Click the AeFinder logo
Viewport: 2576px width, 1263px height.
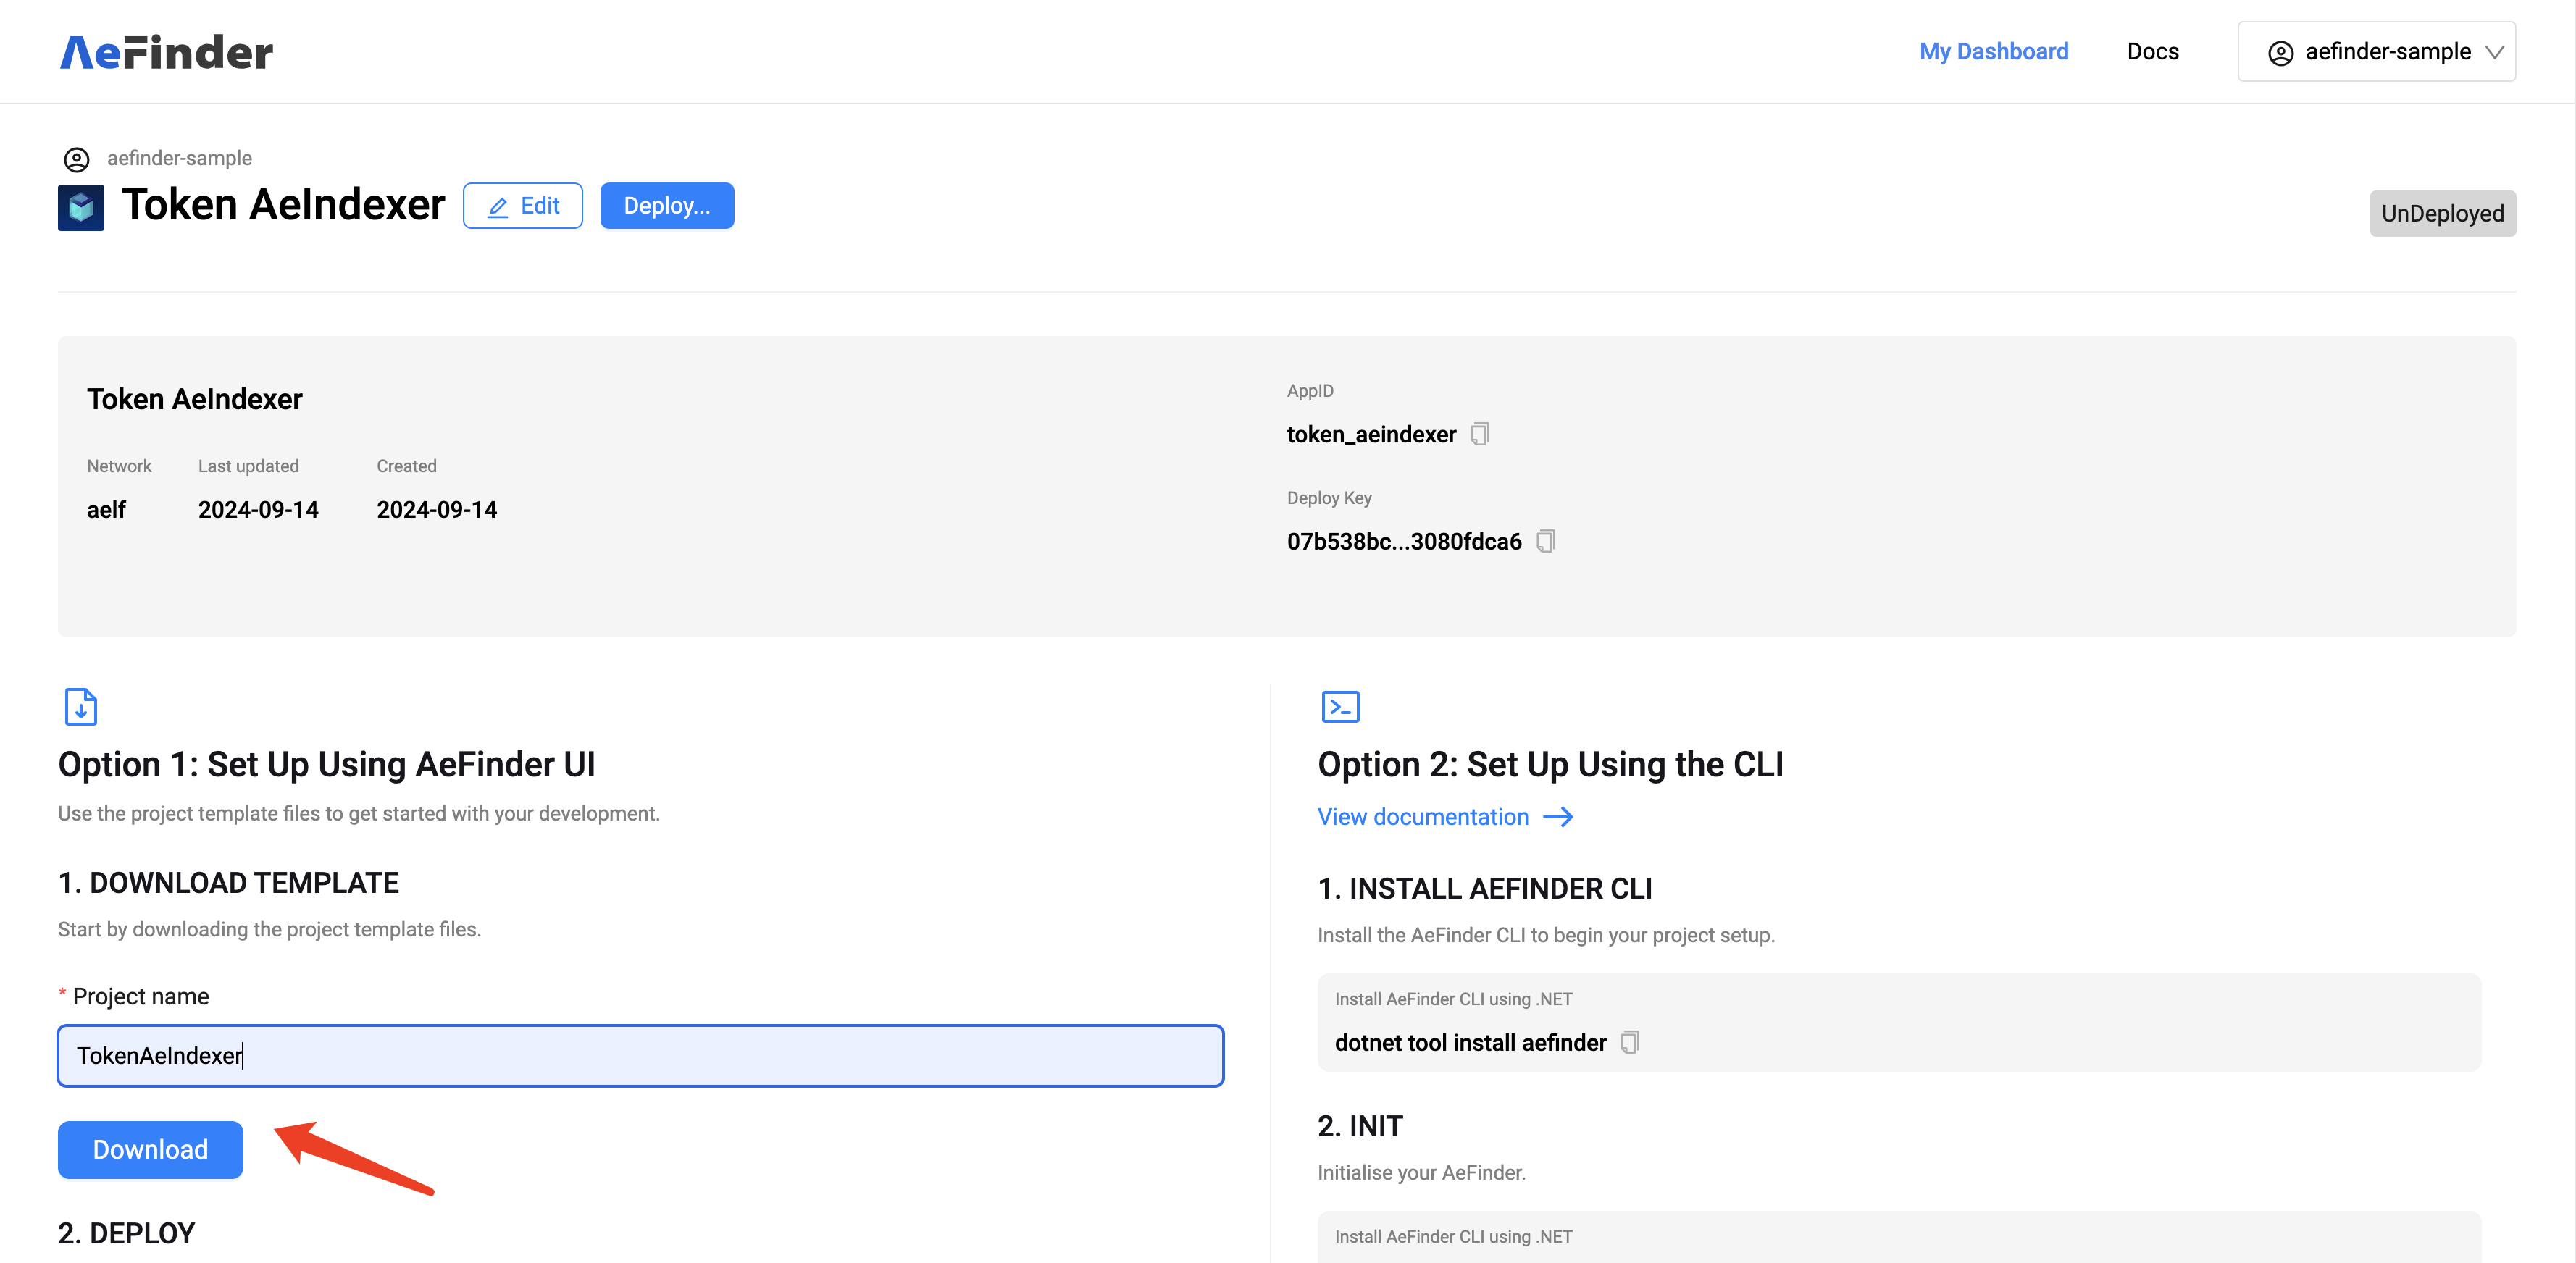click(x=166, y=52)
